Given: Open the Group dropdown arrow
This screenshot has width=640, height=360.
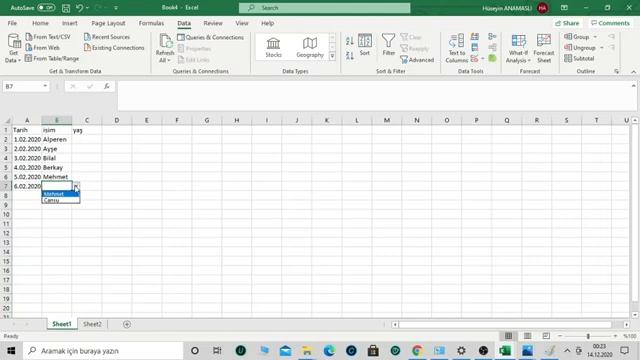Looking at the screenshot, I should (x=595, y=37).
